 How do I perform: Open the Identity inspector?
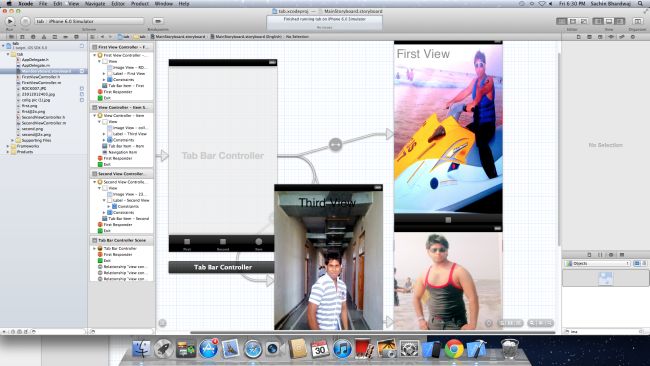point(600,37)
